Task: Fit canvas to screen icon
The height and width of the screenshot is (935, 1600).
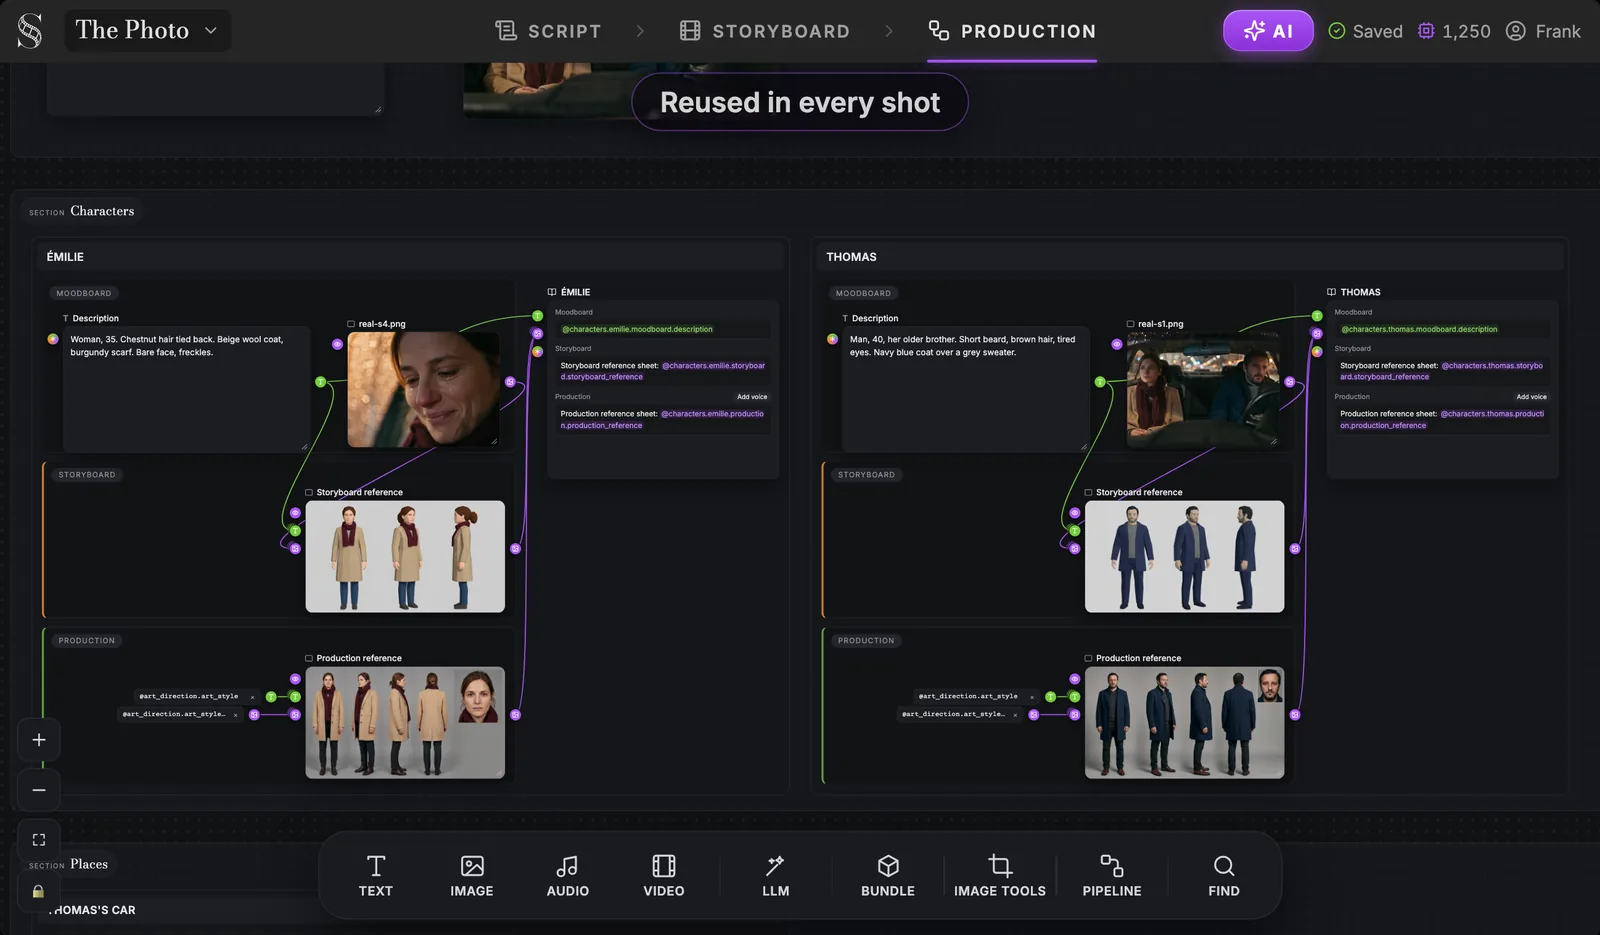Action: point(39,840)
